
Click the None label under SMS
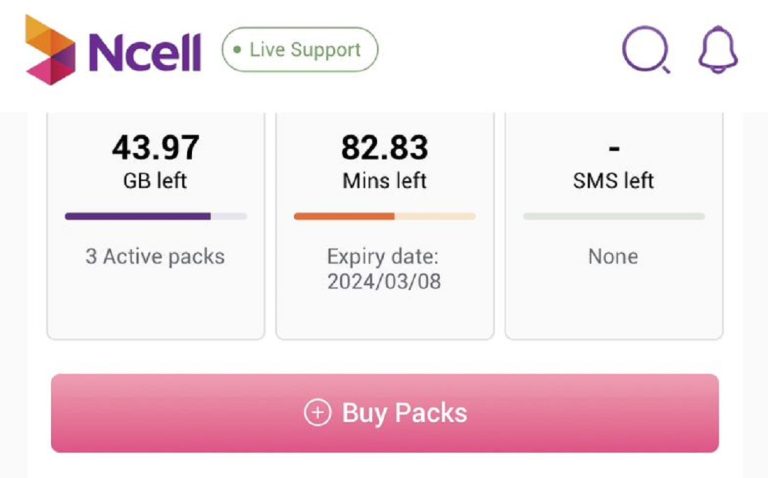pyautogui.click(x=613, y=256)
